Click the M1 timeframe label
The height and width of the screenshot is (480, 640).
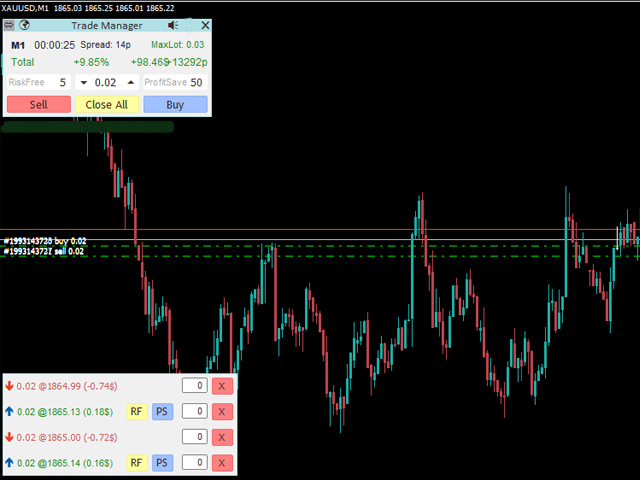coord(18,45)
